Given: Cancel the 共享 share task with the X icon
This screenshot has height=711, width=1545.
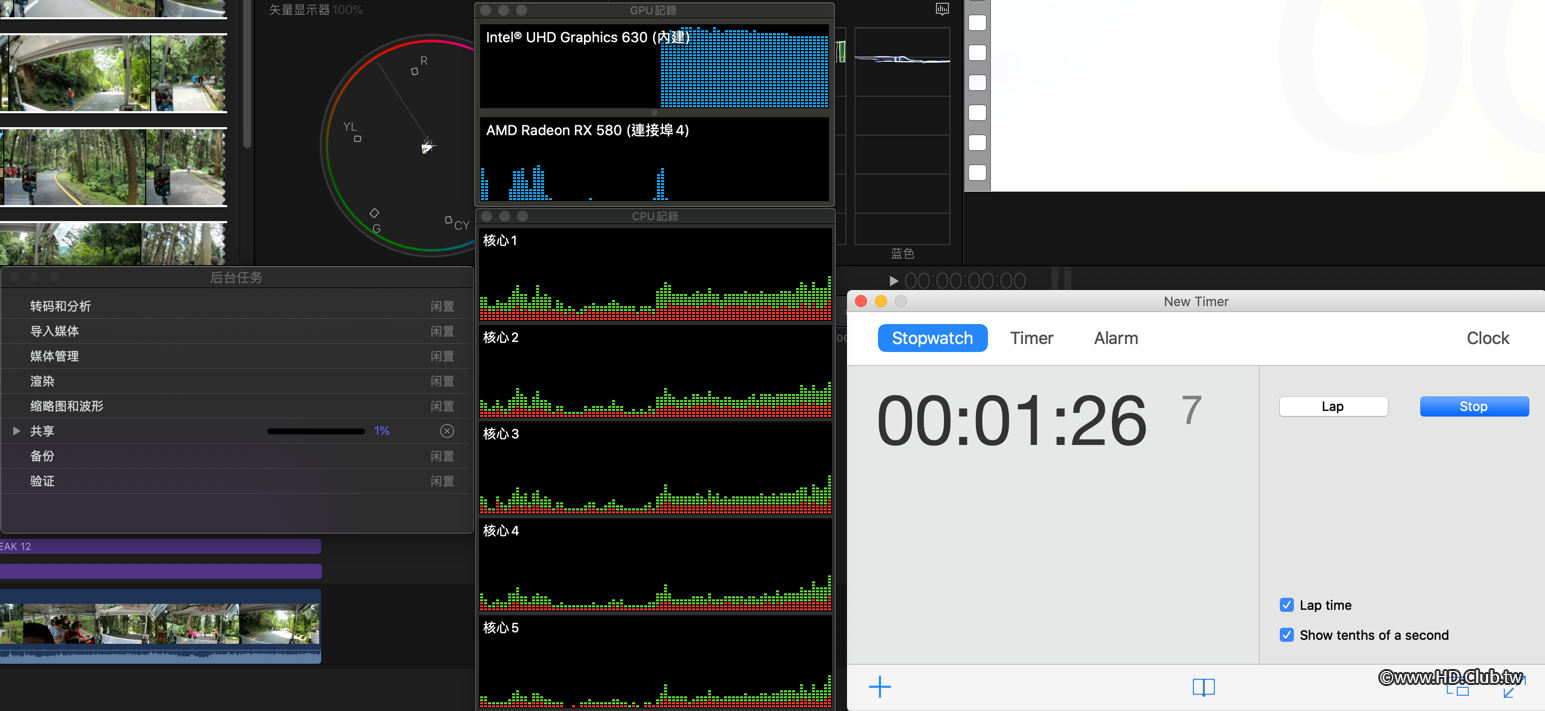Looking at the screenshot, I should click(447, 431).
